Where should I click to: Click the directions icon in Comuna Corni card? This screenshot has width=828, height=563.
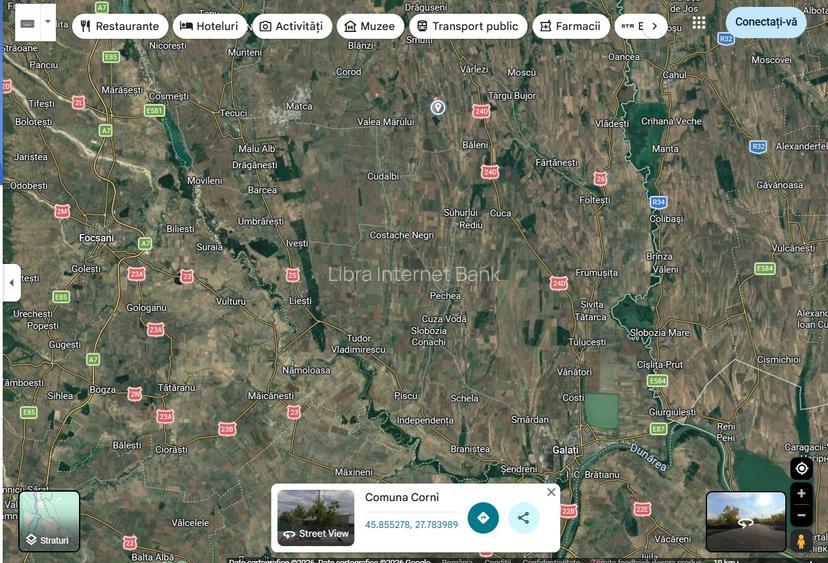pyautogui.click(x=483, y=518)
